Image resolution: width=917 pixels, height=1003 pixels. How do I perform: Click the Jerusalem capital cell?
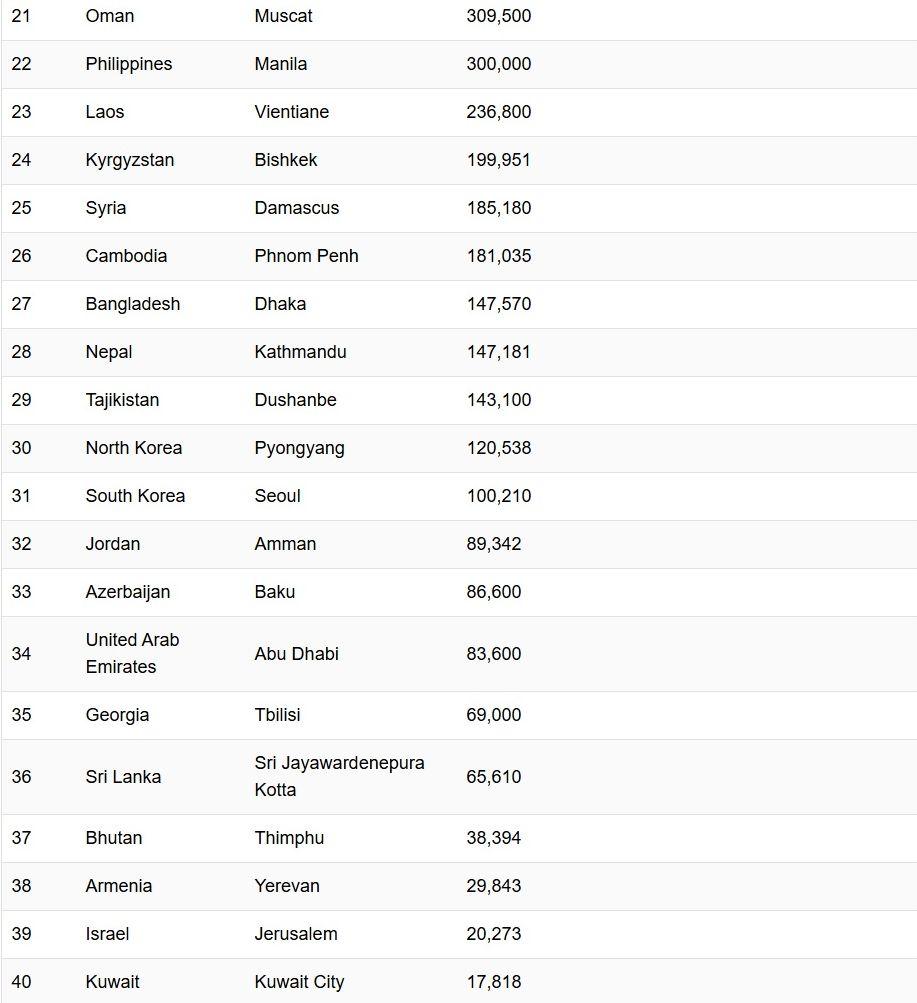[296, 934]
